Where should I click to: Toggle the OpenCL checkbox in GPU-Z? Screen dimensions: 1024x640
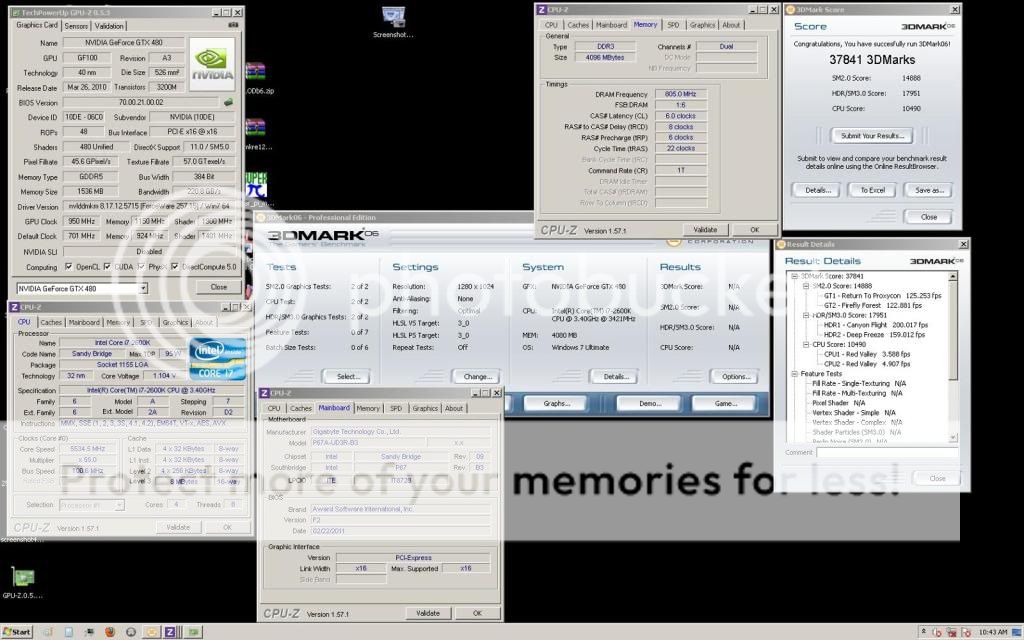(x=69, y=266)
